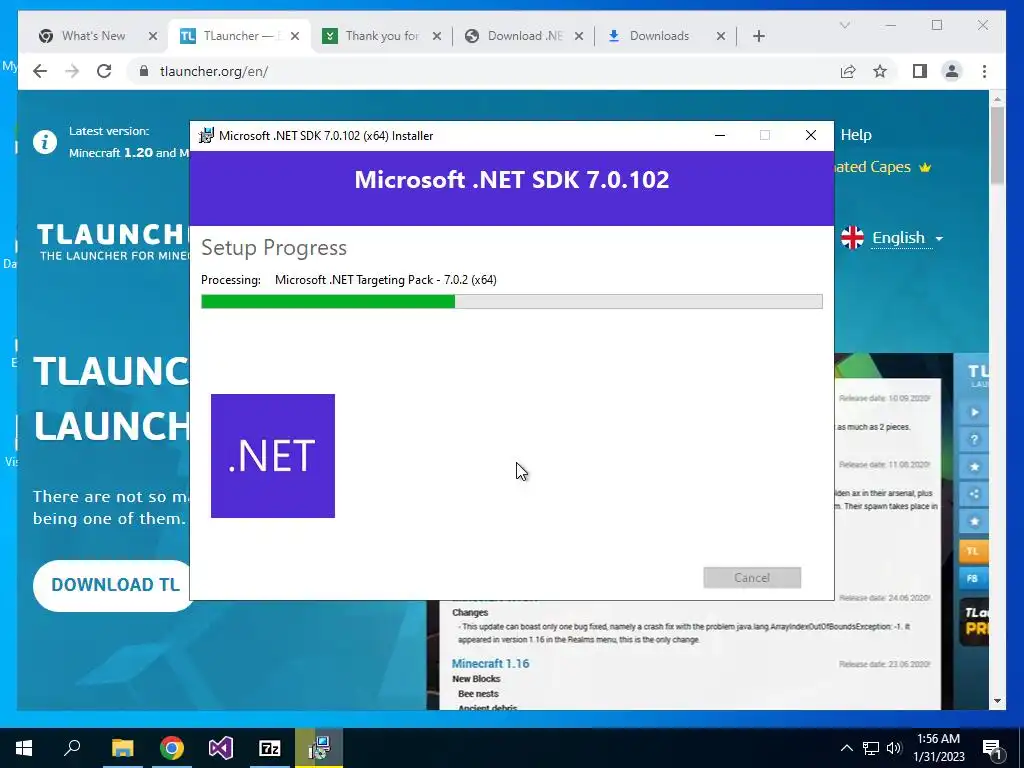Close the What's New tab
This screenshot has height=768, width=1024.
coord(153,36)
